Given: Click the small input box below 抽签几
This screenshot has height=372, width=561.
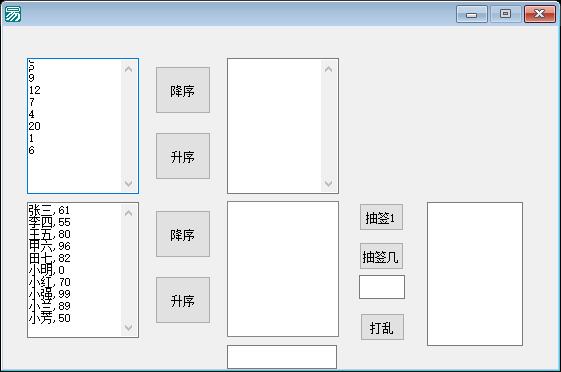Looking at the screenshot, I should click(x=382, y=287).
